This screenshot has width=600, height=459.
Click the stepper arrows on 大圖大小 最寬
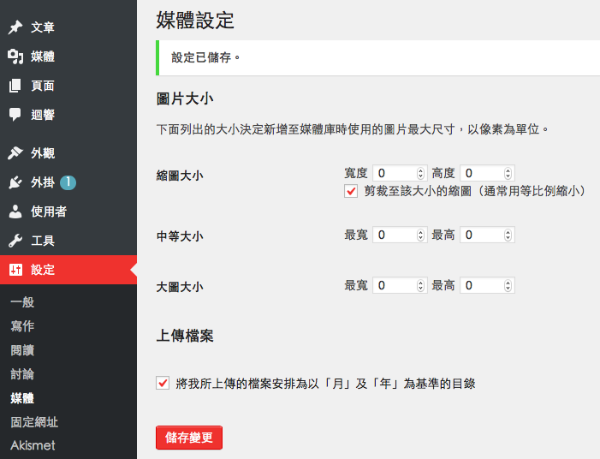tap(421, 285)
